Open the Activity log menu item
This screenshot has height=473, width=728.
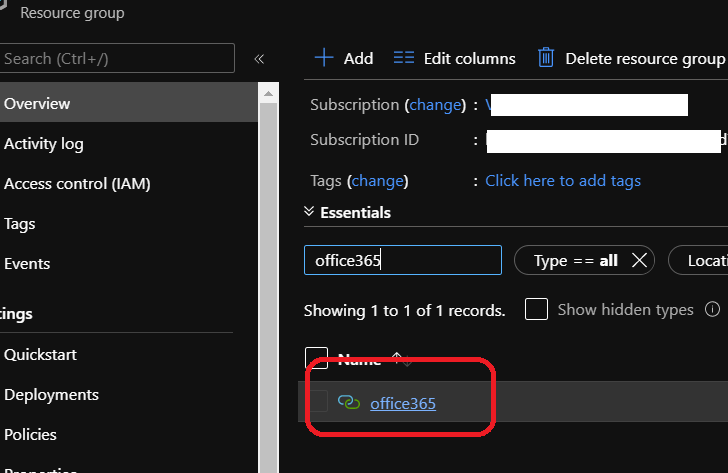(x=44, y=144)
